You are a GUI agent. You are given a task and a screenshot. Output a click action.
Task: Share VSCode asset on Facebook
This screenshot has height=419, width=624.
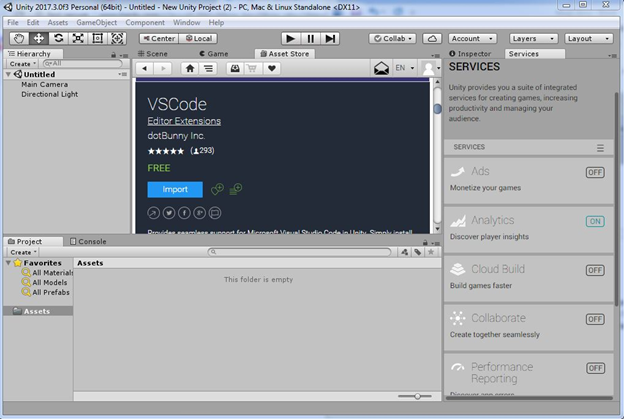click(184, 213)
